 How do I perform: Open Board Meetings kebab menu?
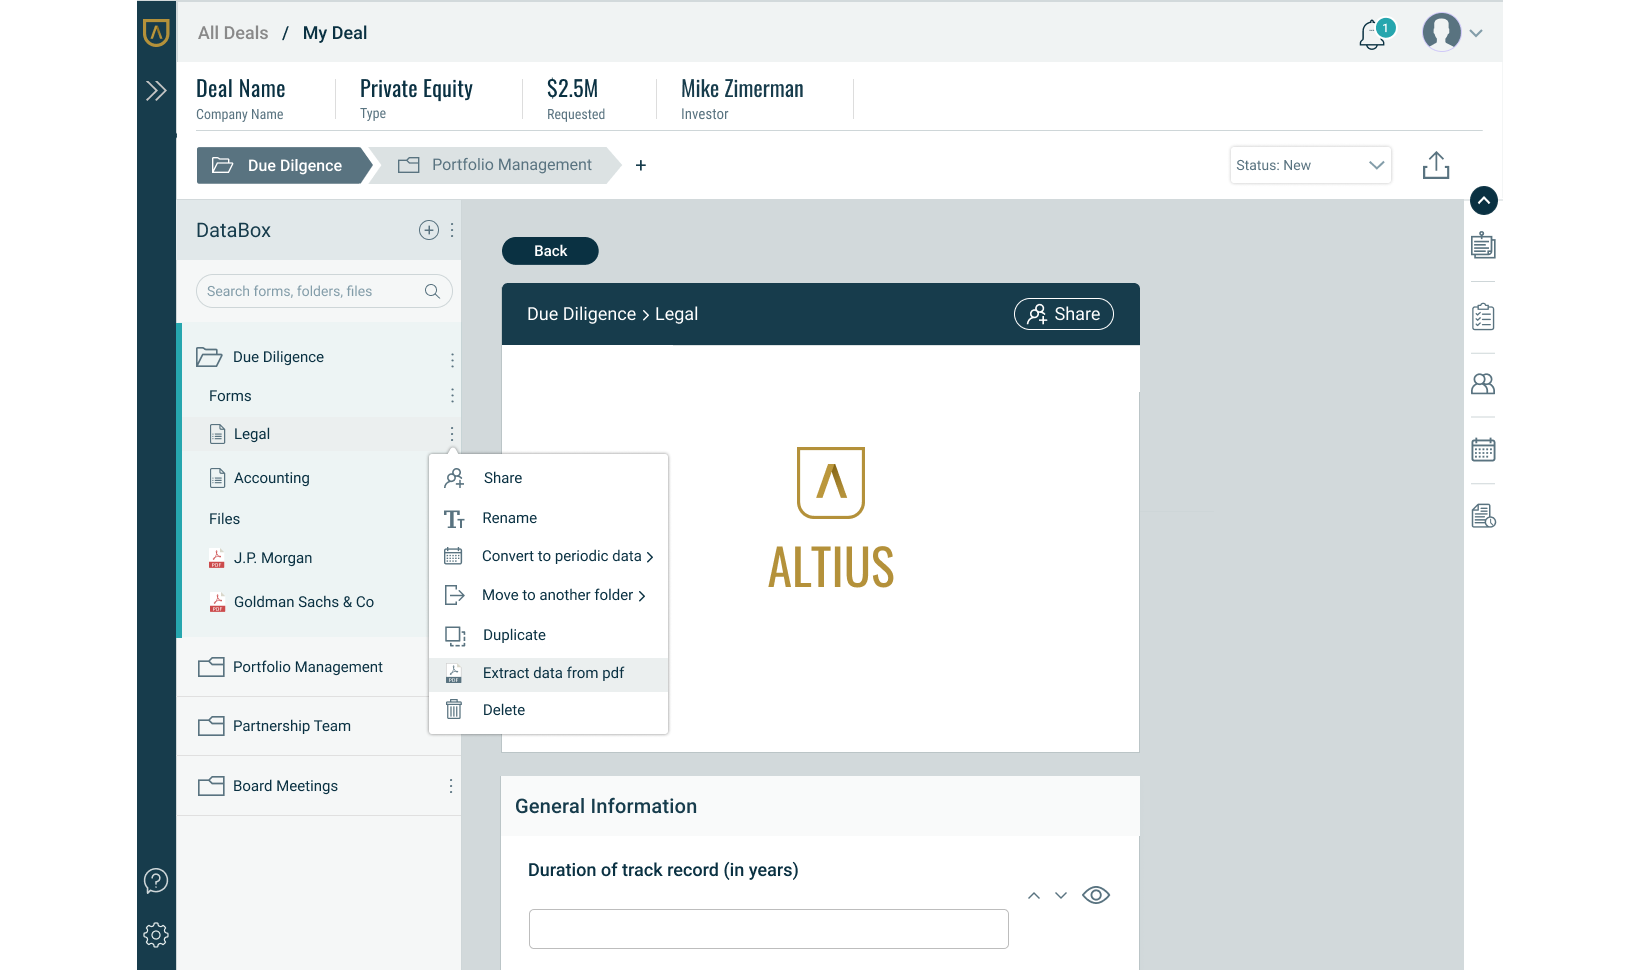tap(451, 786)
